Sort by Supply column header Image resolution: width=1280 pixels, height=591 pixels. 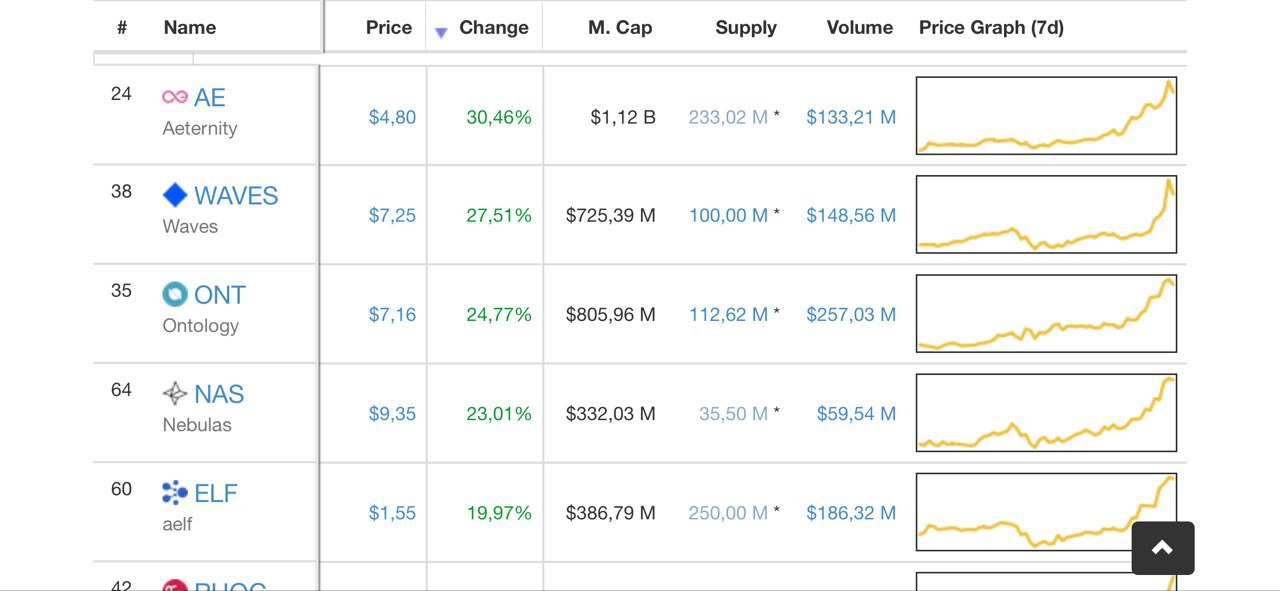click(746, 28)
